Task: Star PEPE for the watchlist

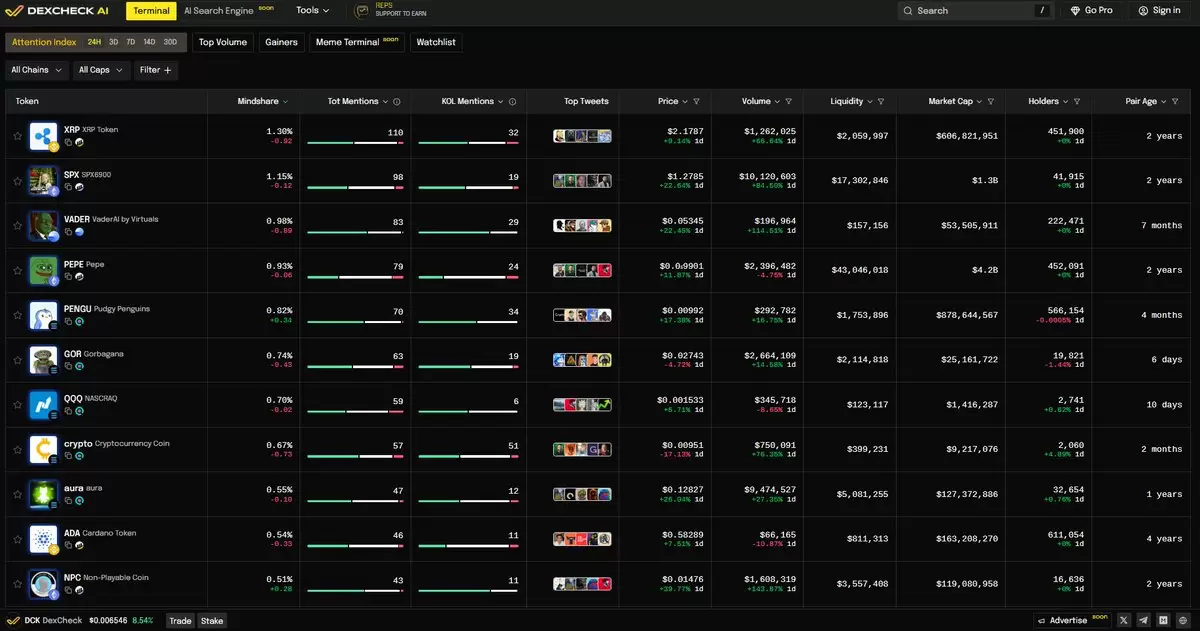Action: coord(17,270)
